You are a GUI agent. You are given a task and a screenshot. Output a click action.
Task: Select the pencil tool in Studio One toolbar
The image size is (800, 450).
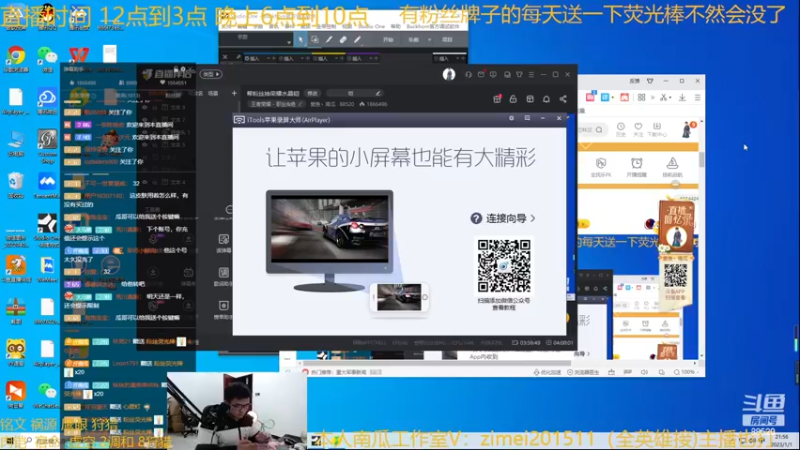point(329,40)
